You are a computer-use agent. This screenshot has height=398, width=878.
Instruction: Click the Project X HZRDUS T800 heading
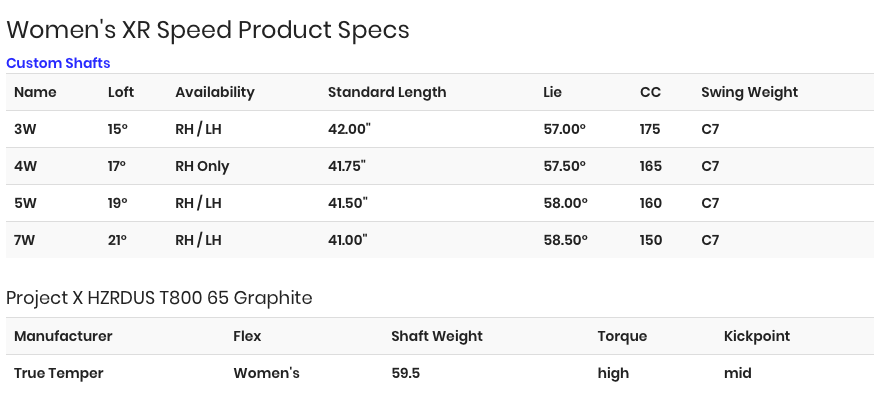(x=159, y=298)
